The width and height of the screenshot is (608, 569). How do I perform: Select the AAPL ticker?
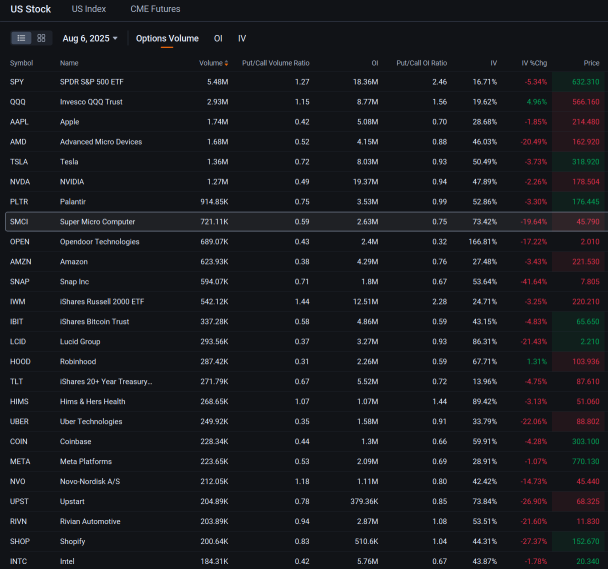point(19,122)
